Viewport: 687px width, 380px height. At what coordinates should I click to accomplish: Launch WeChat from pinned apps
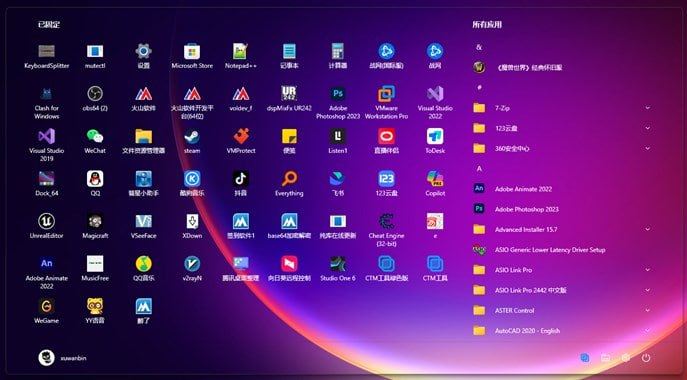coord(95,141)
